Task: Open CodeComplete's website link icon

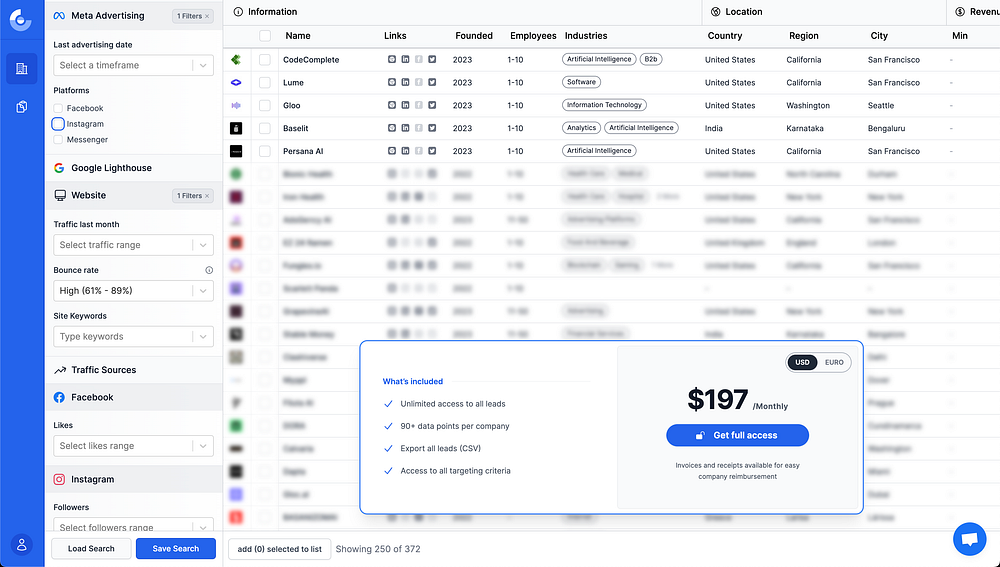Action: [x=392, y=59]
